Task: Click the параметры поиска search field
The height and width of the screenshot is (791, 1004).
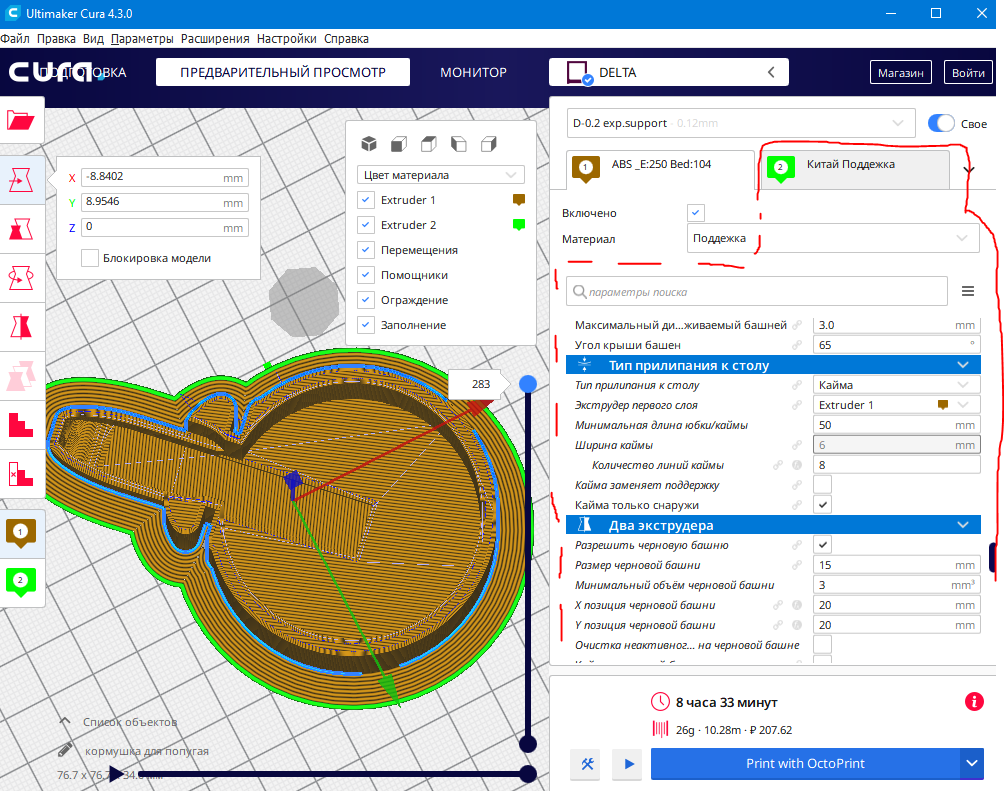Action: pyautogui.click(x=757, y=291)
